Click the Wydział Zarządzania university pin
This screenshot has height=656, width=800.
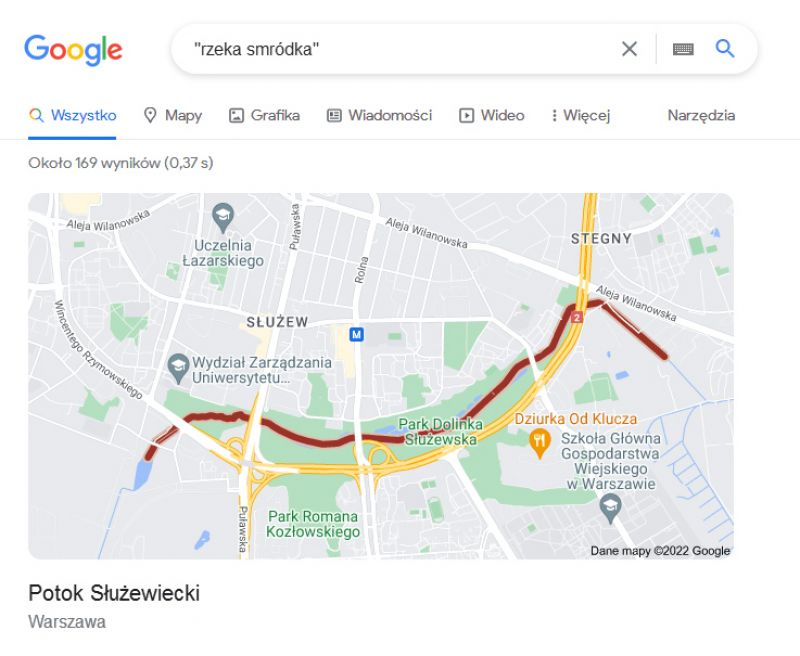tap(178, 369)
